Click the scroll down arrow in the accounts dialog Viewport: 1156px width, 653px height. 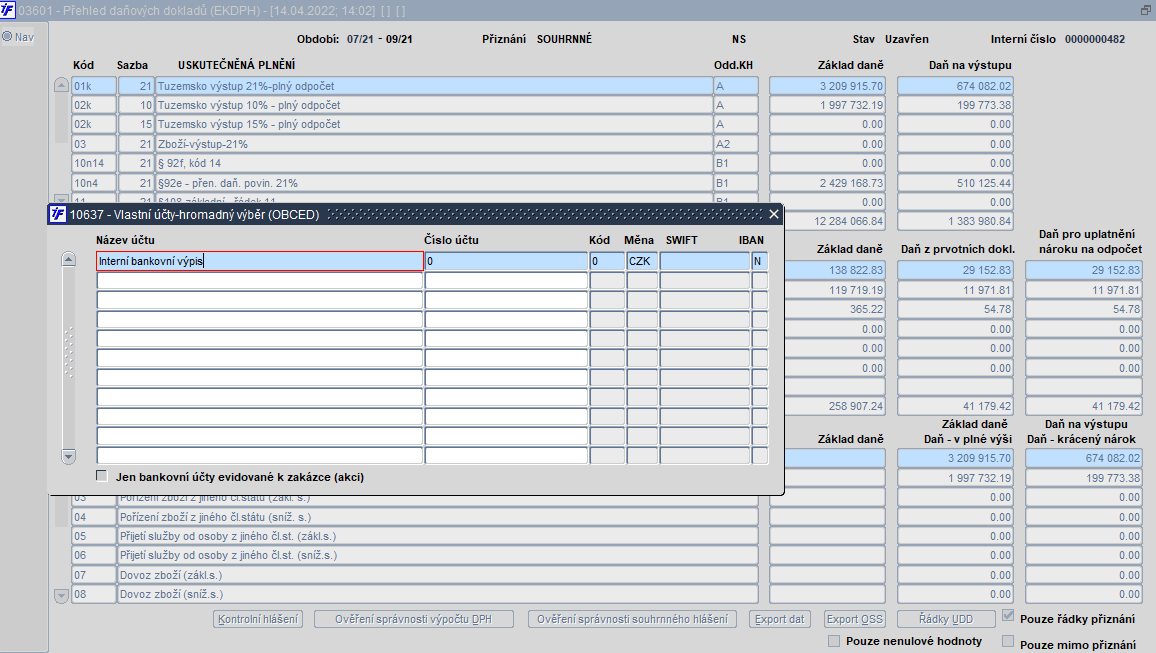pyautogui.click(x=69, y=456)
